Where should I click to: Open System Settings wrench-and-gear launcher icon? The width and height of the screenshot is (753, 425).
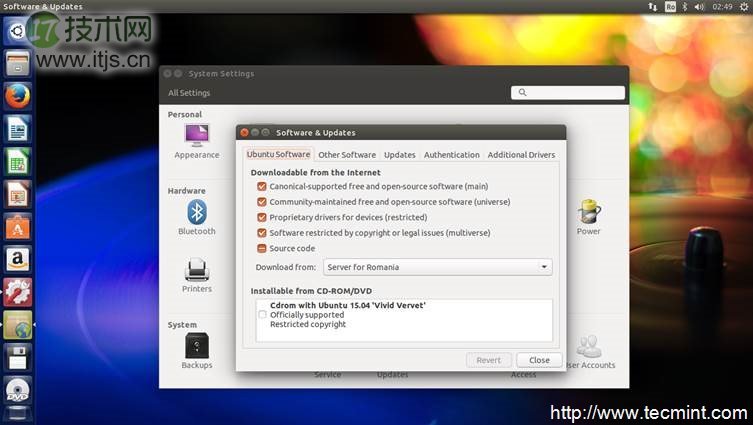tap(17, 292)
